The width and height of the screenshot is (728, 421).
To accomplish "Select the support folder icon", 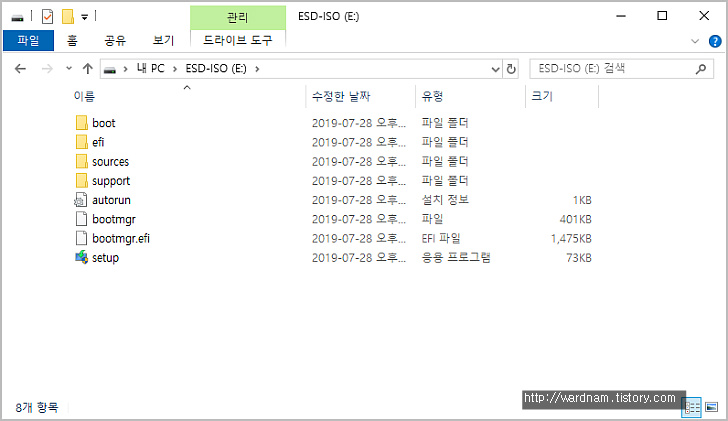I will tap(81, 181).
